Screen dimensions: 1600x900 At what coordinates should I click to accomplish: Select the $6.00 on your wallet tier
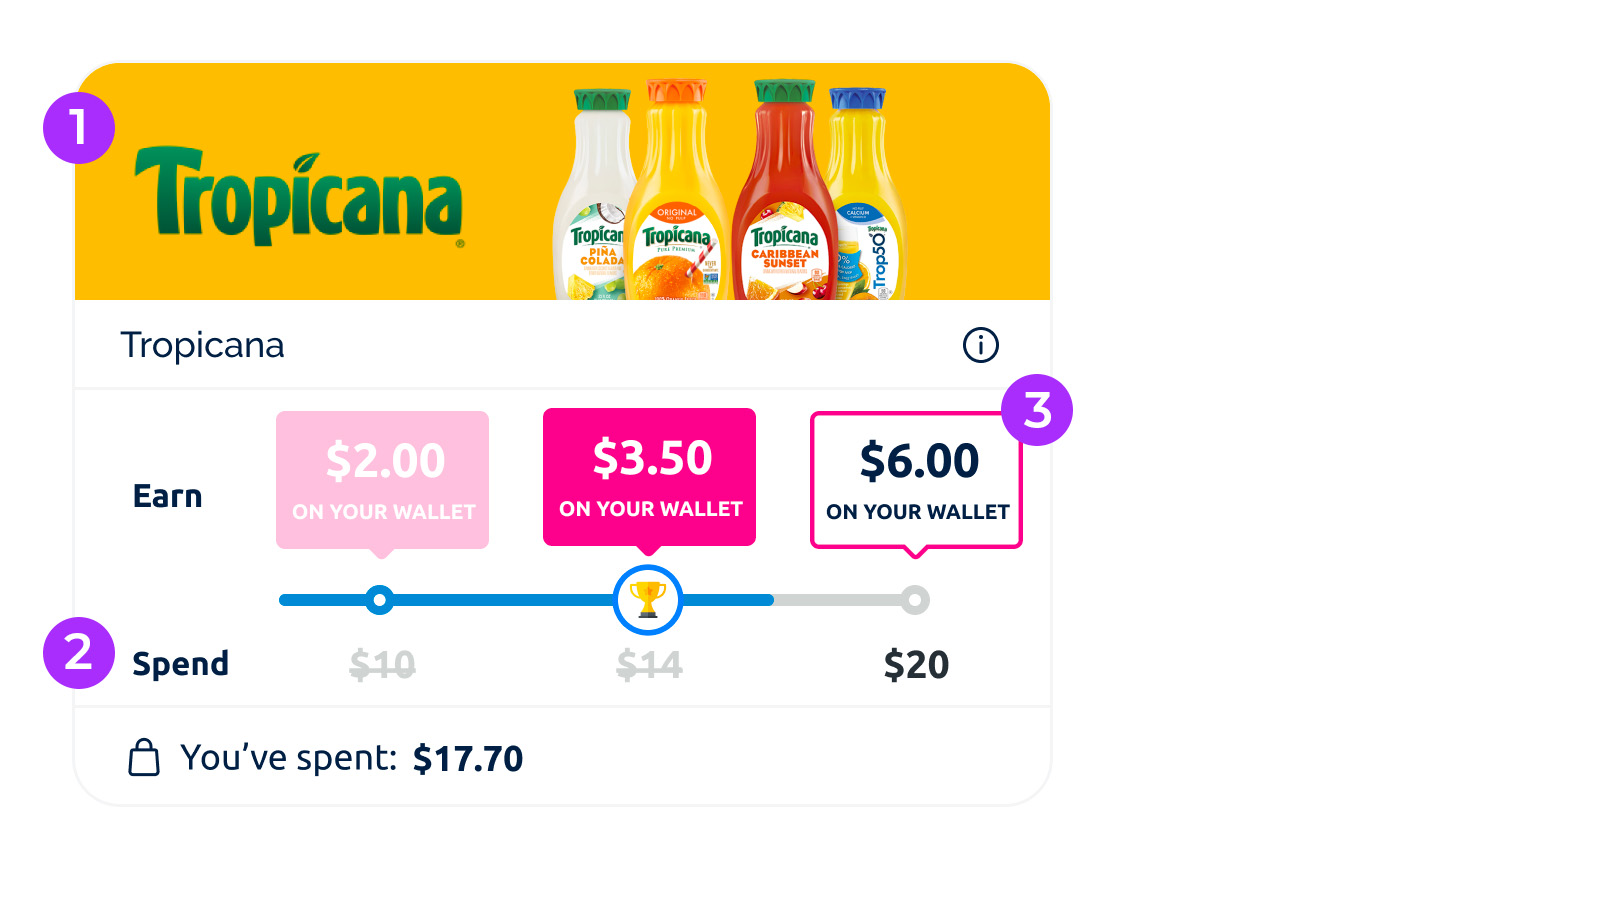916,480
